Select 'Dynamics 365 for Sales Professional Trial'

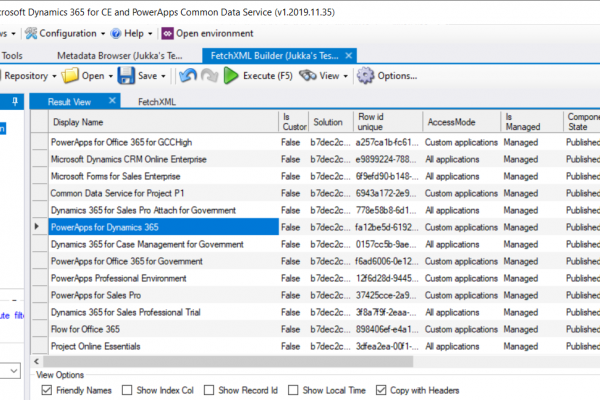point(163,312)
